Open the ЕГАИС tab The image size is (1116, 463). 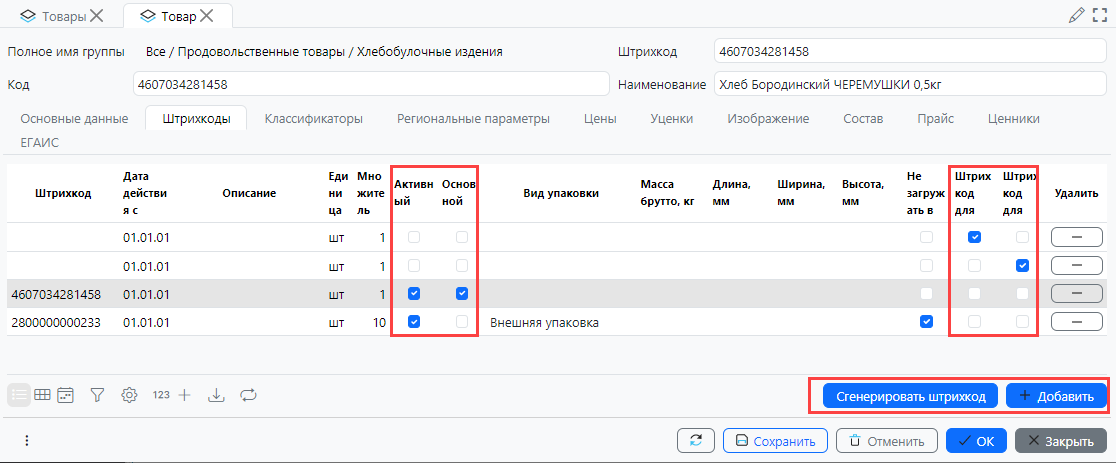coord(40,143)
